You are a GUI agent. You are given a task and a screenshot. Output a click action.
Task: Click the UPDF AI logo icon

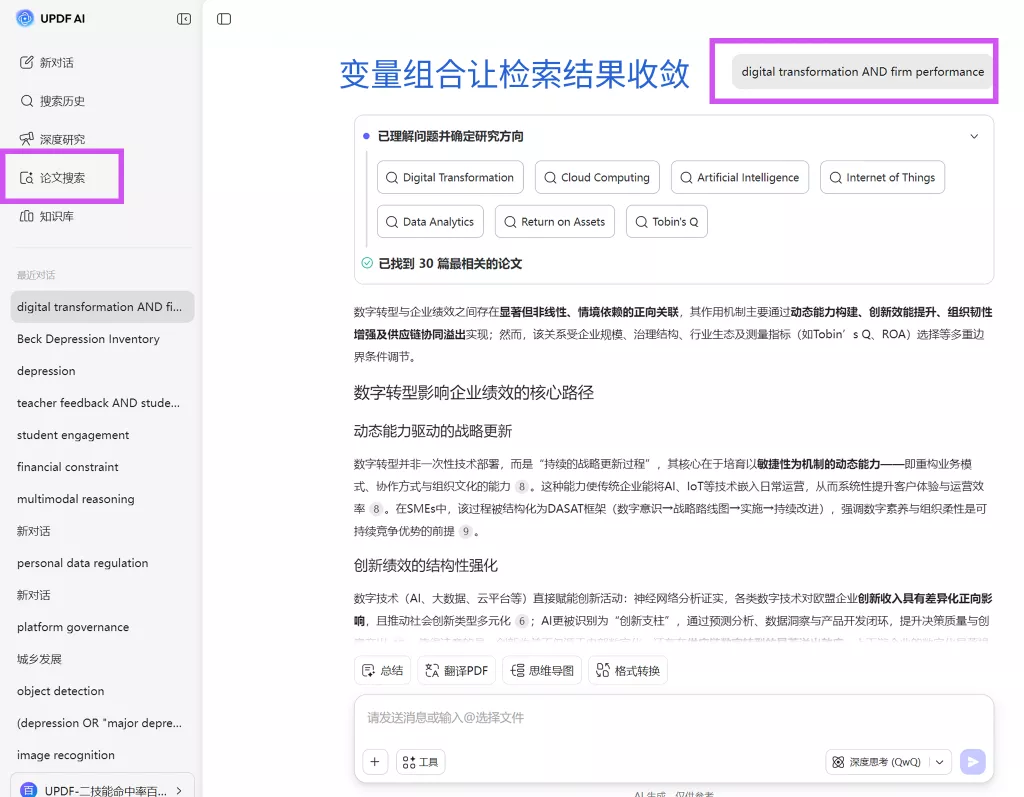click(25, 18)
